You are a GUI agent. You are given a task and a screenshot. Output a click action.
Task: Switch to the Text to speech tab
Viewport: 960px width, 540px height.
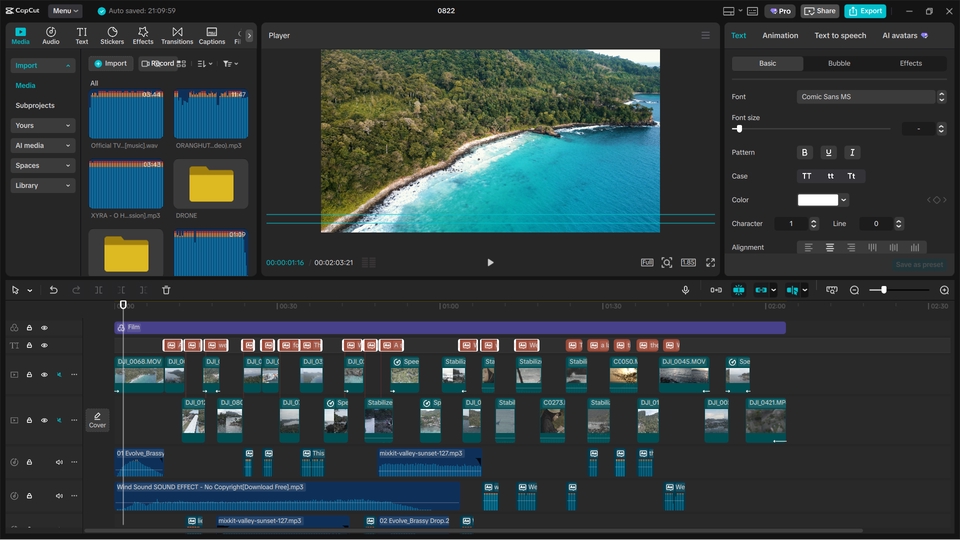[x=840, y=36]
